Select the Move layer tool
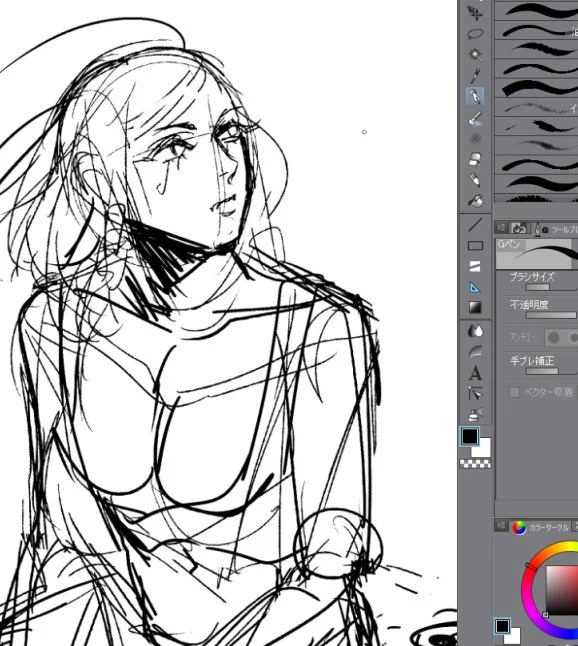This screenshot has height=646, width=578. coord(475,14)
